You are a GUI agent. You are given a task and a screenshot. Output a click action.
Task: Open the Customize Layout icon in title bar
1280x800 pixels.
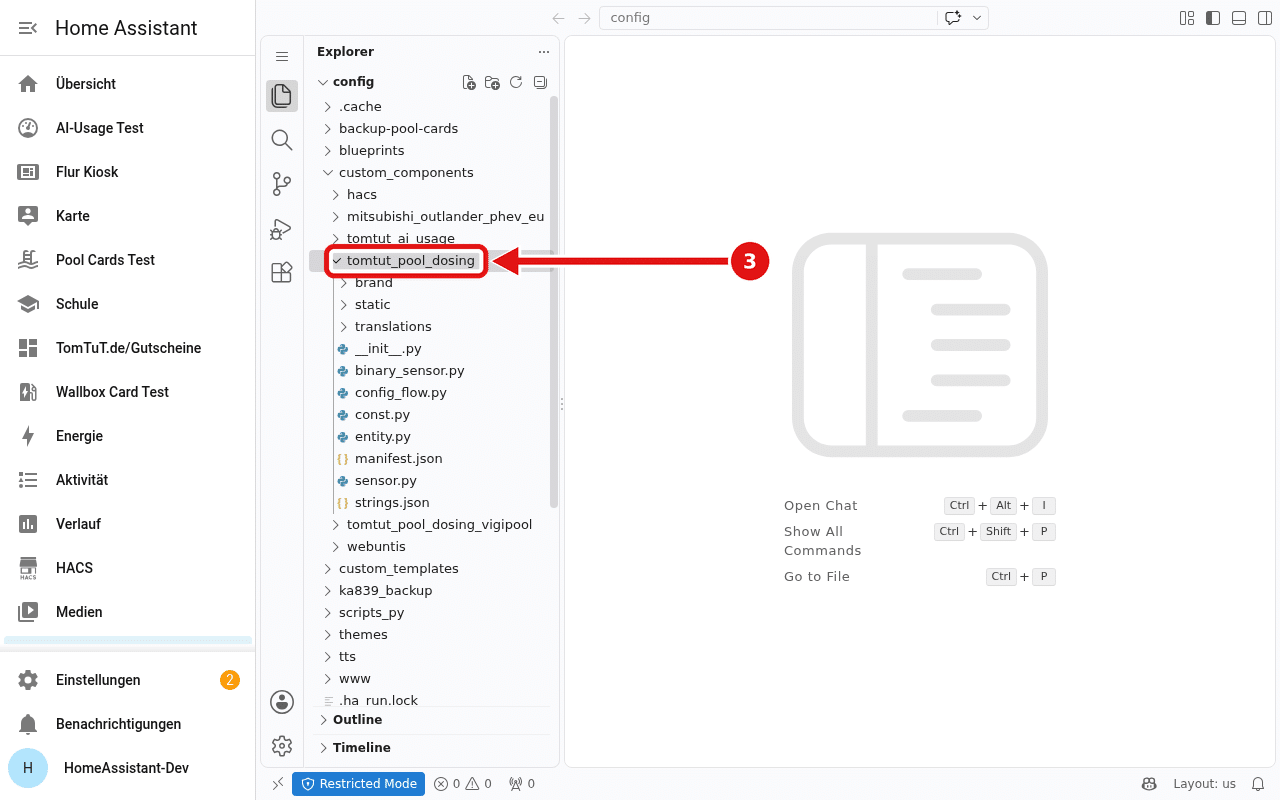click(1187, 18)
